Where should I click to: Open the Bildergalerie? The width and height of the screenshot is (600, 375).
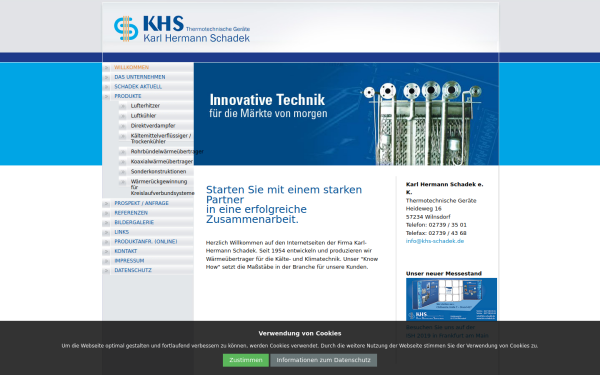[134, 222]
